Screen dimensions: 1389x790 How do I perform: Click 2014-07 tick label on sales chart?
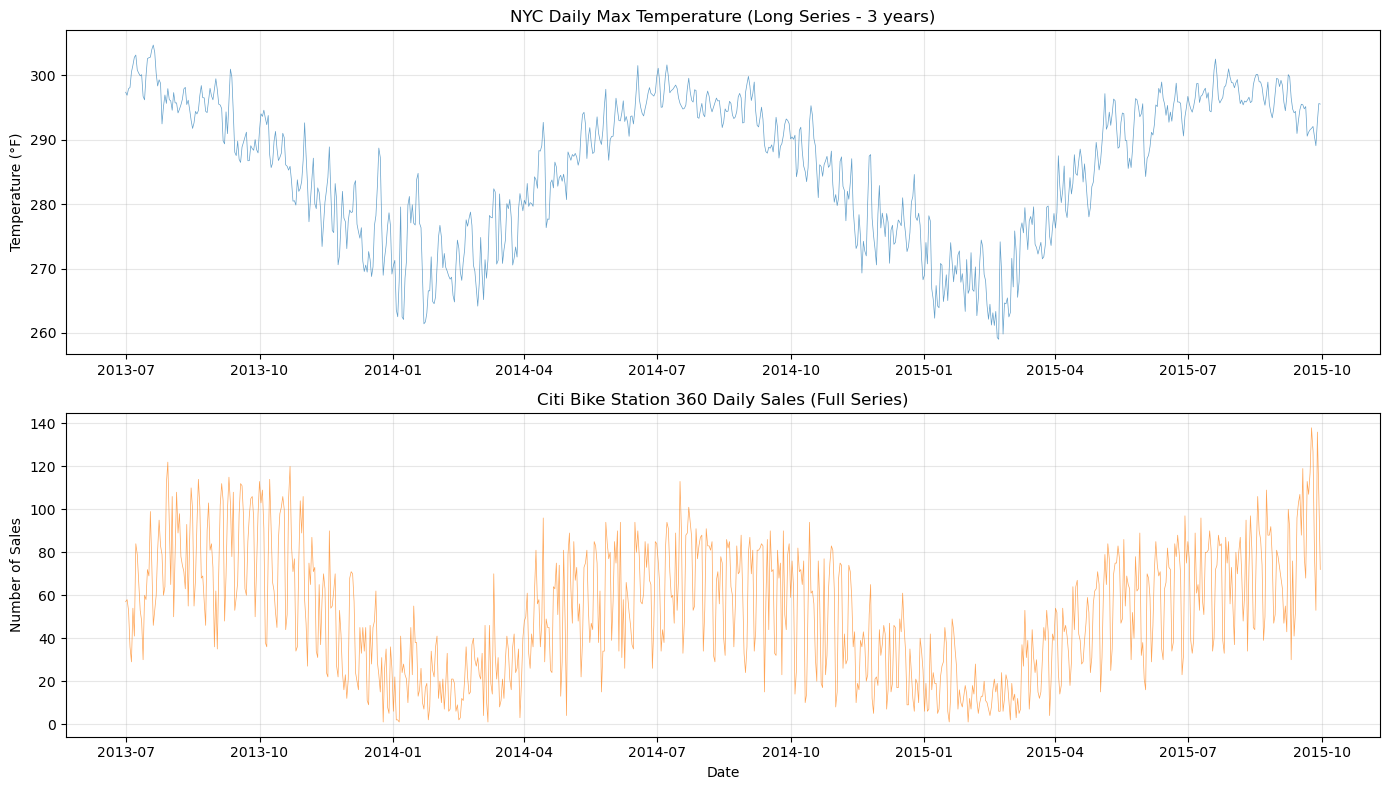(657, 752)
